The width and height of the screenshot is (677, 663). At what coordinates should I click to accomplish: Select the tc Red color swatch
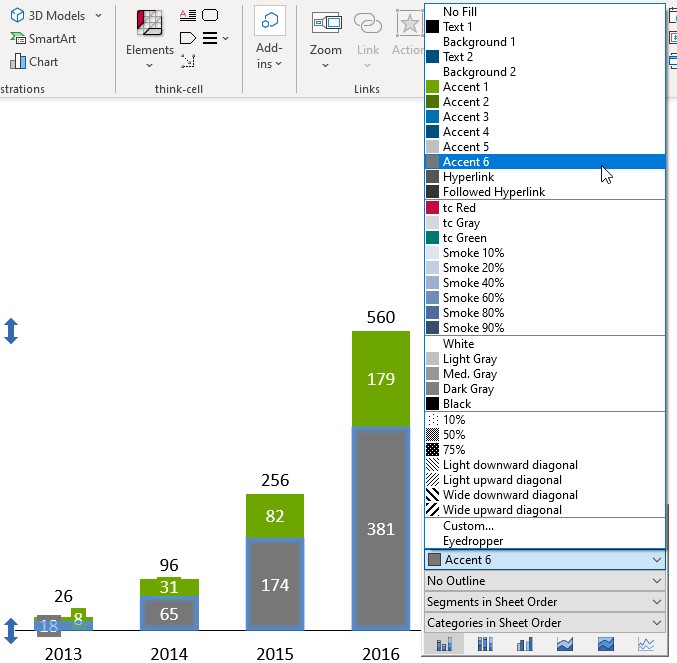pos(459,208)
